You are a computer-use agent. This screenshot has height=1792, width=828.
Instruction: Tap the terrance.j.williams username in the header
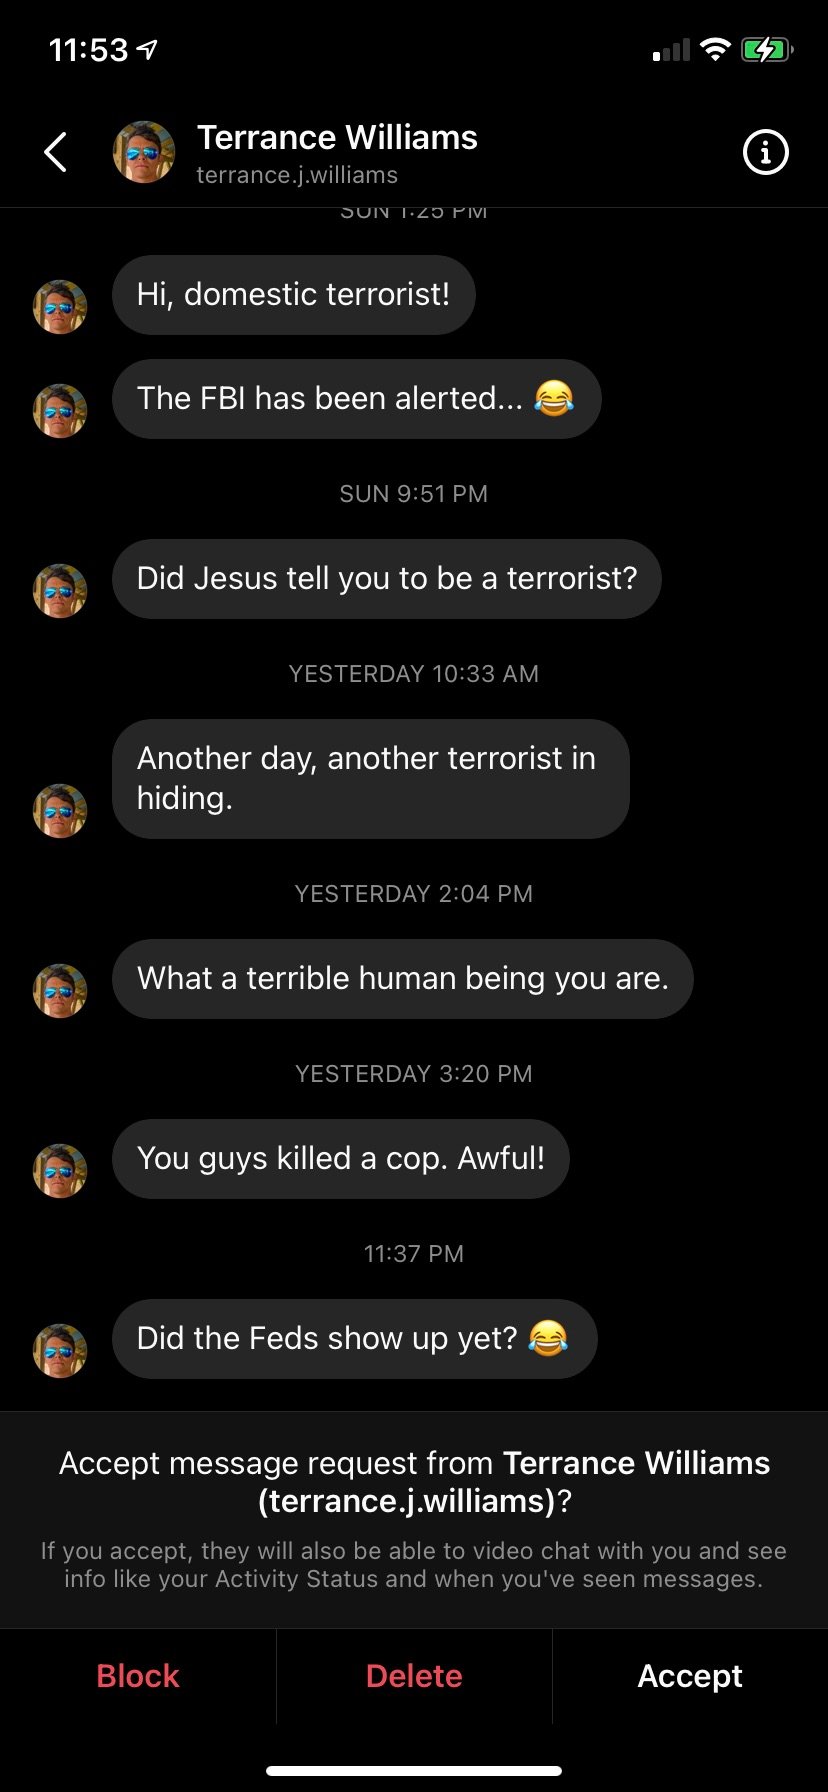point(297,176)
